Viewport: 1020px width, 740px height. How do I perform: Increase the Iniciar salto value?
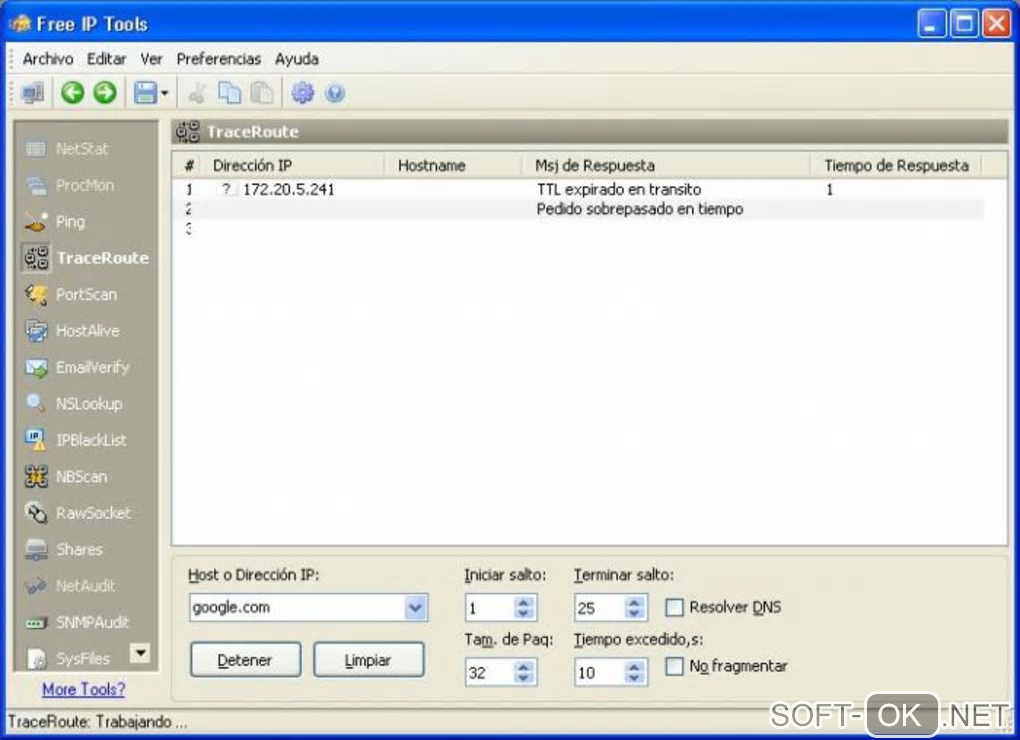(x=523, y=602)
